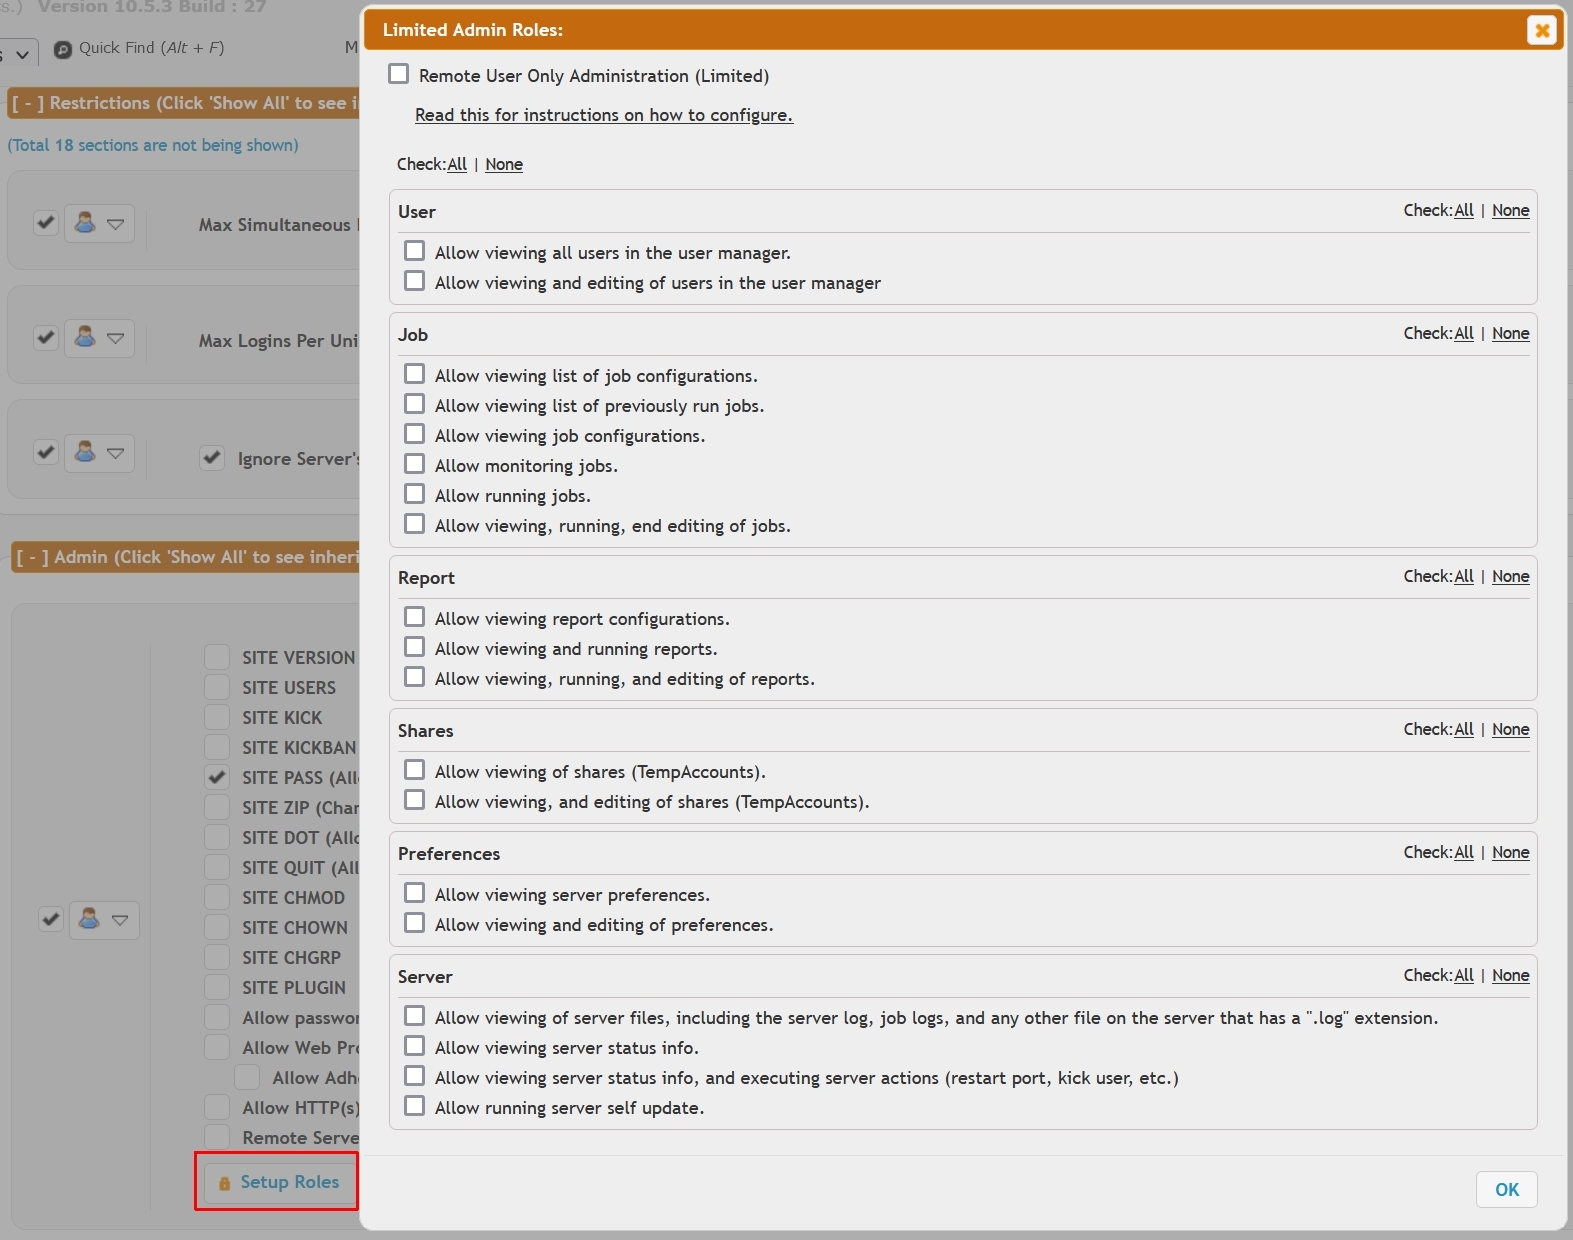Viewport: 1573px width, 1240px height.
Task: Click the user icon beside Max Logins Per
Action: coord(86,337)
